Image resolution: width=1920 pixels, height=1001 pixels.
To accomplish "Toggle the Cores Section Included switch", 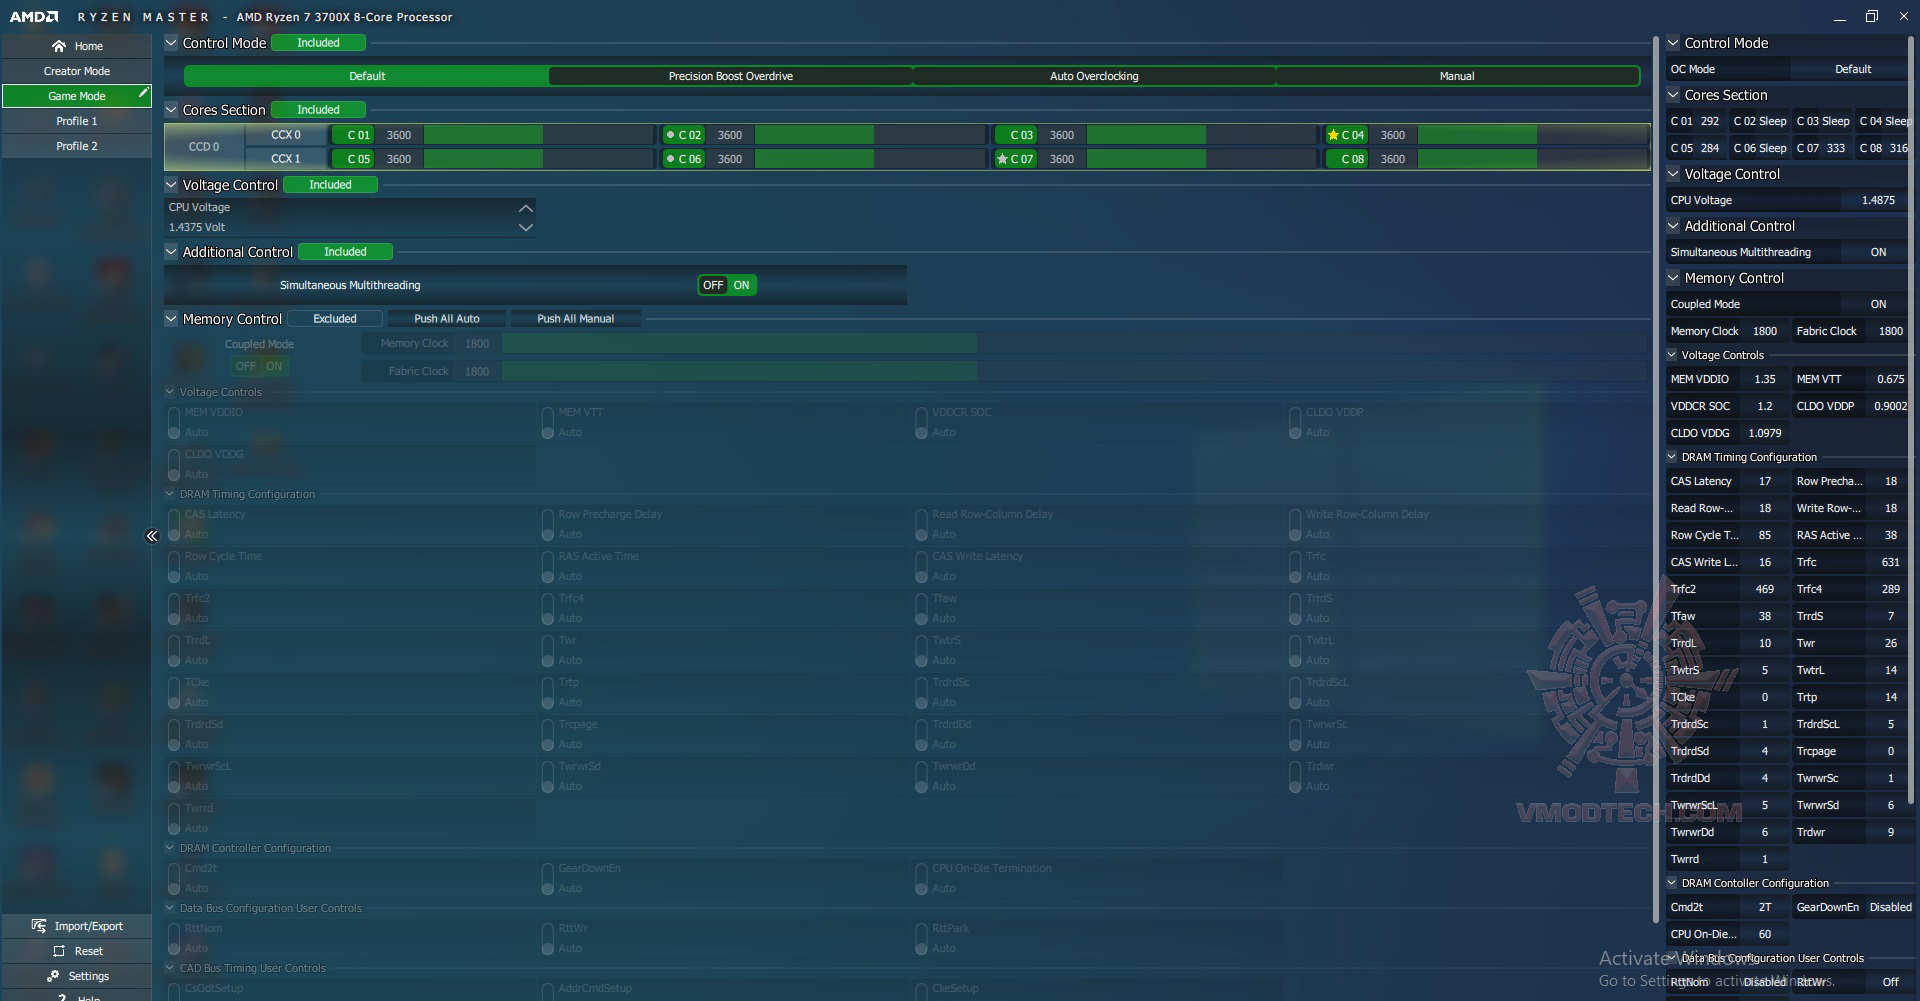I will click(318, 110).
